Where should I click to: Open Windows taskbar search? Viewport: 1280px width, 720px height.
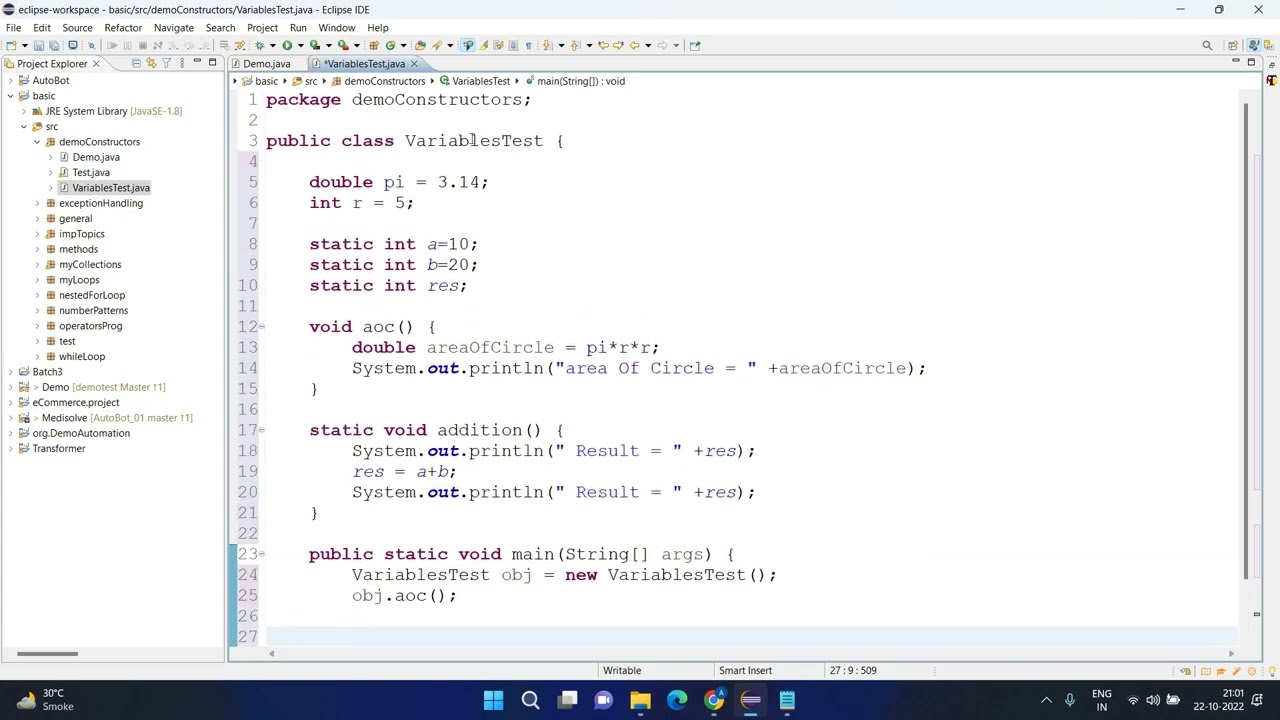(530, 700)
